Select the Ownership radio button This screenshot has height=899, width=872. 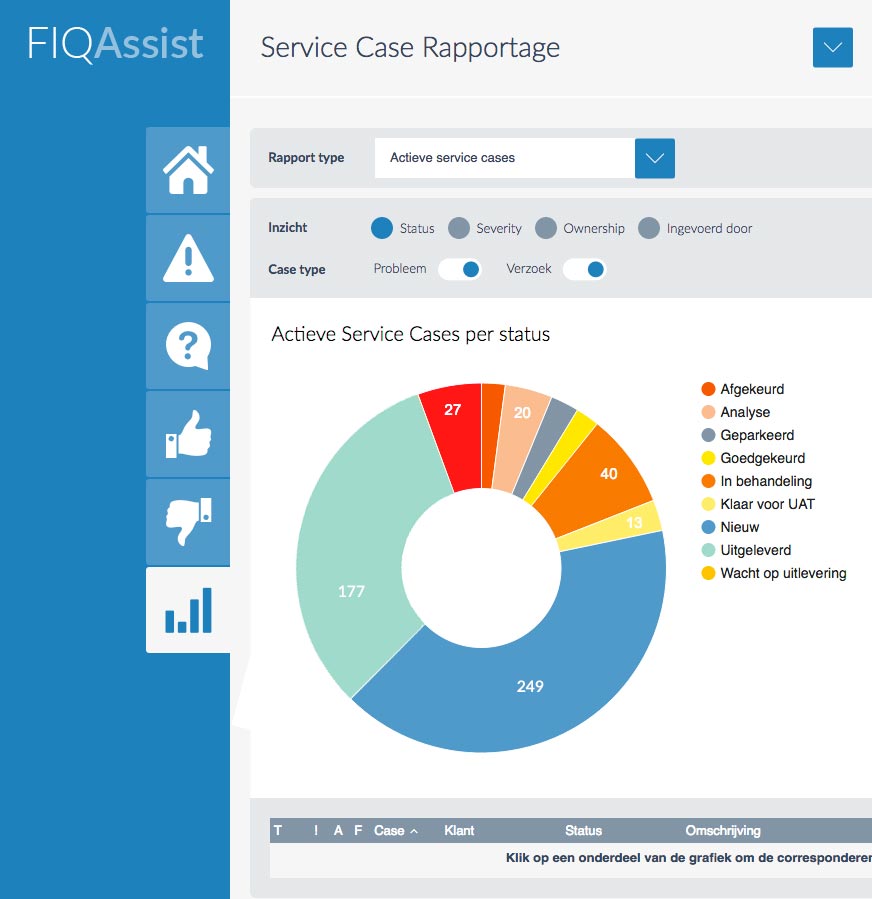pyautogui.click(x=546, y=228)
